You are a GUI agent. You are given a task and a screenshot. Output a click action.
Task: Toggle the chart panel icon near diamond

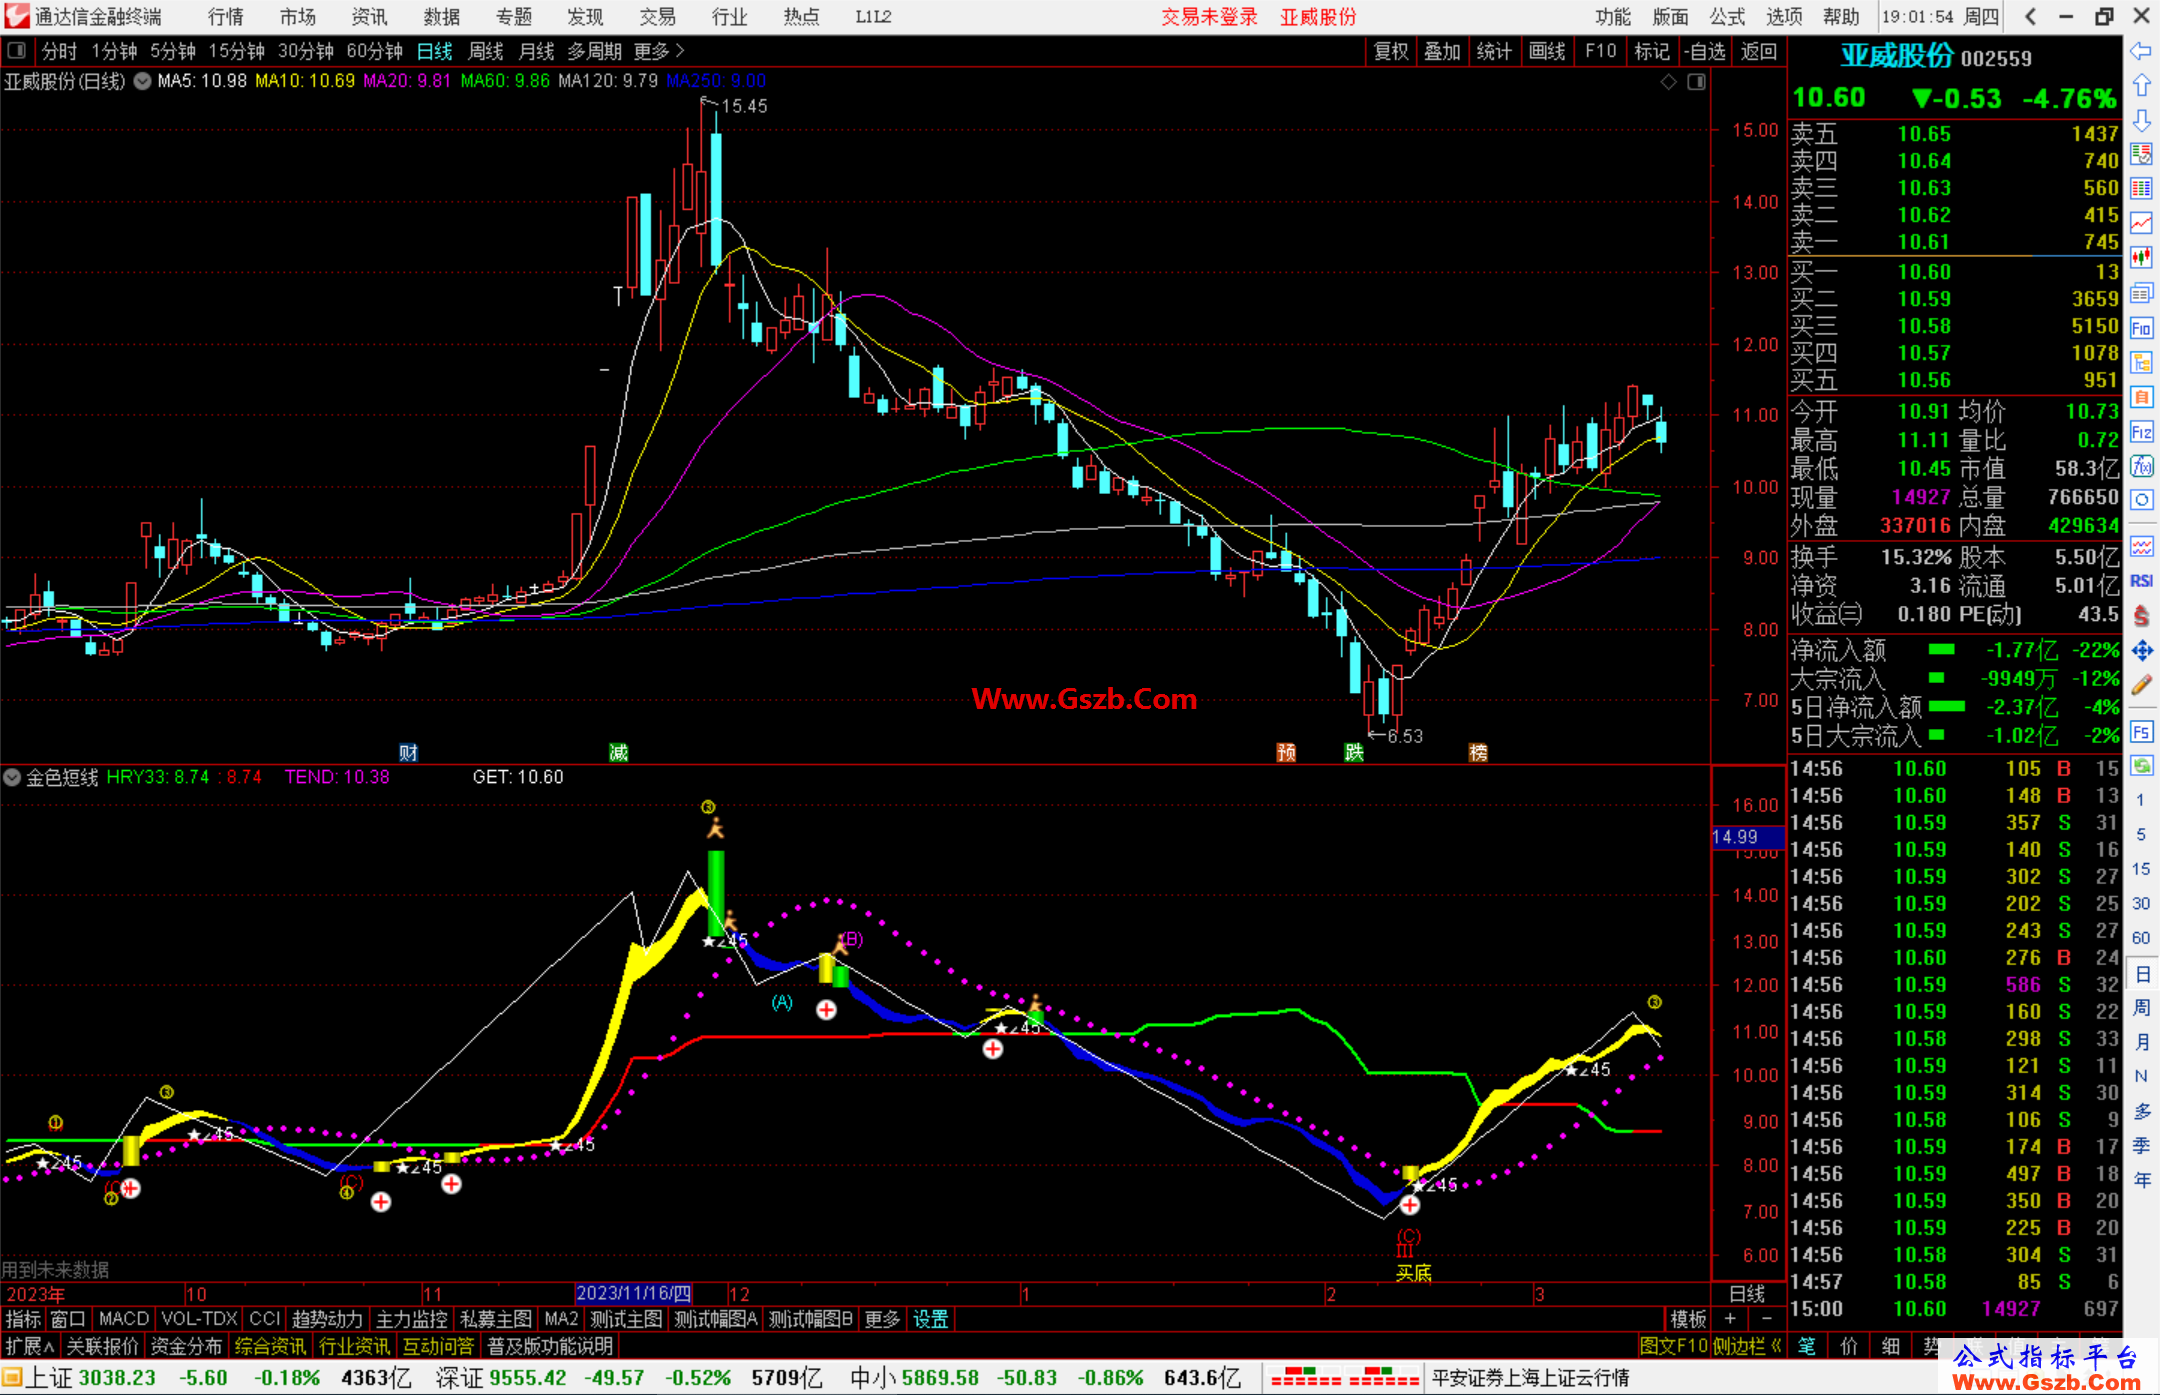[1696, 82]
